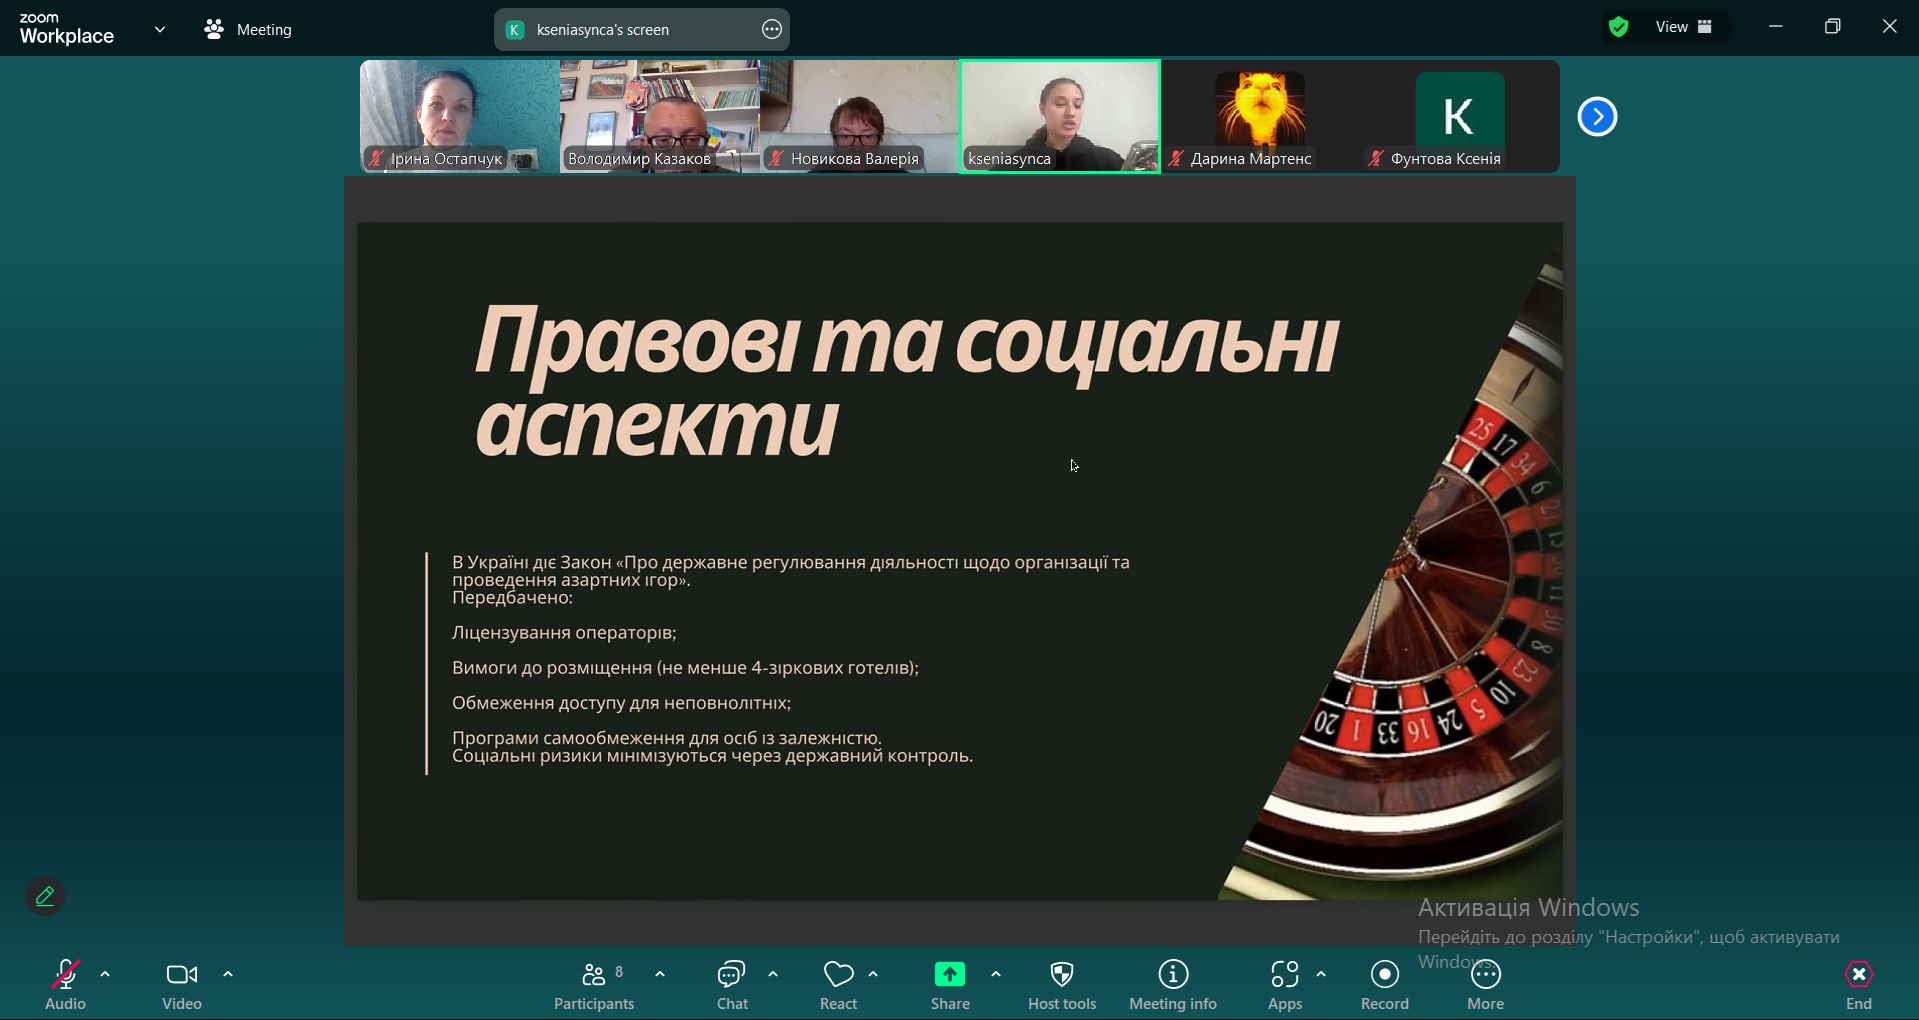The height and width of the screenshot is (1020, 1919).
Task: Start recording with the Record button
Action: 1385,985
